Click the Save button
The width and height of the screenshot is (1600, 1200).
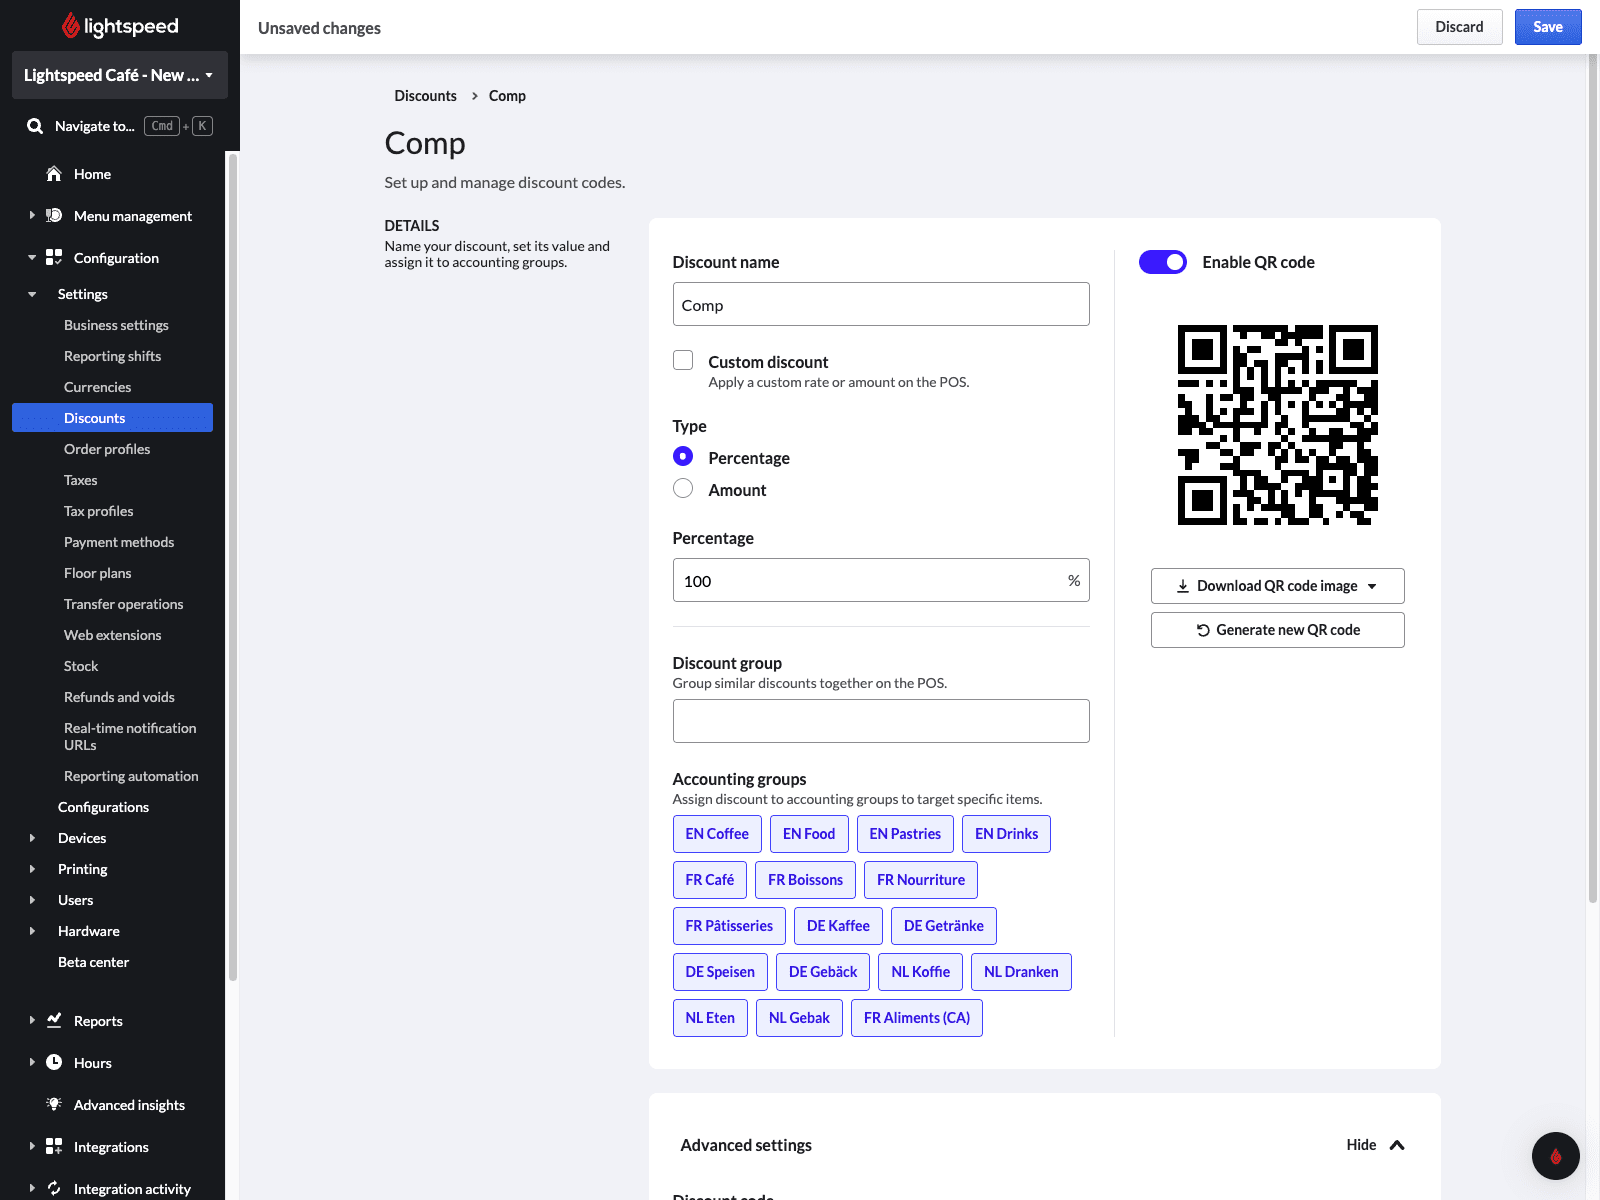(x=1548, y=27)
